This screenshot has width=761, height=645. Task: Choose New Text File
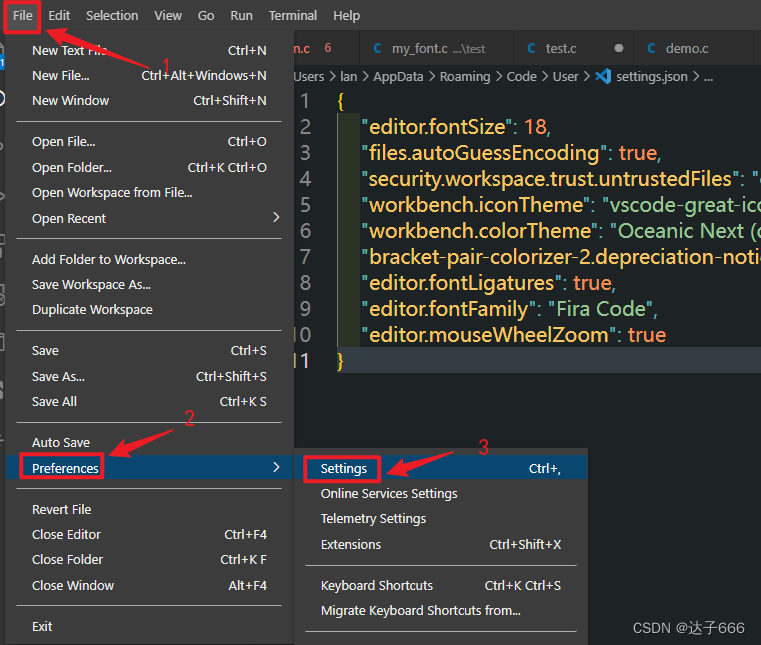[149, 50]
